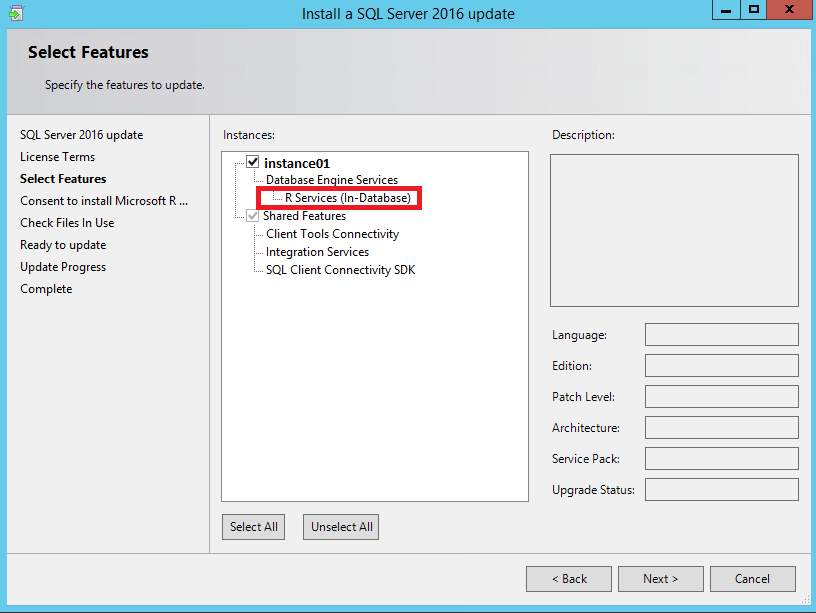Viewport: 816px width, 613px height.
Task: Select Database Engine Services in tree
Action: [332, 180]
